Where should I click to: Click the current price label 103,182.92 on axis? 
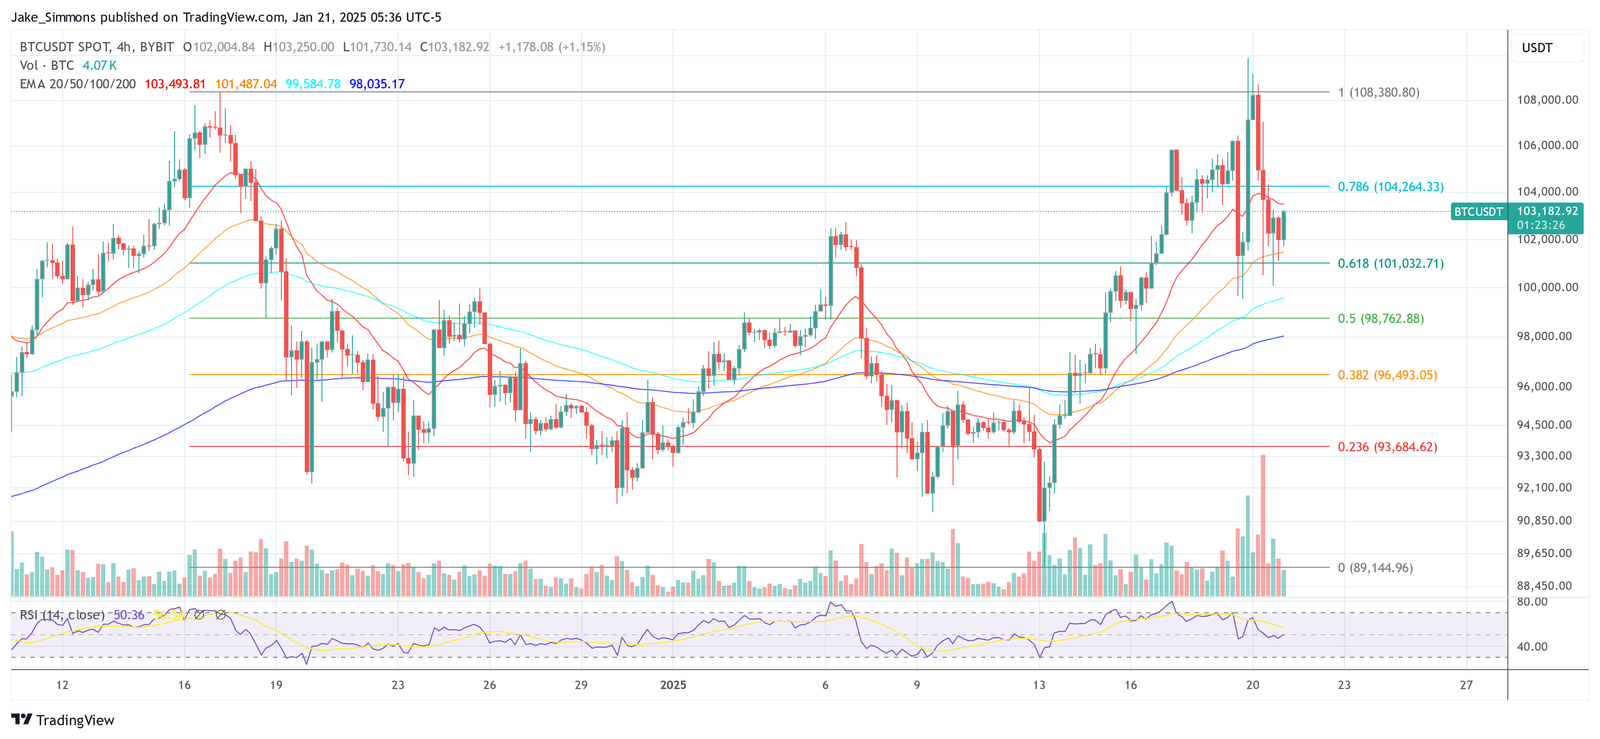1547,211
